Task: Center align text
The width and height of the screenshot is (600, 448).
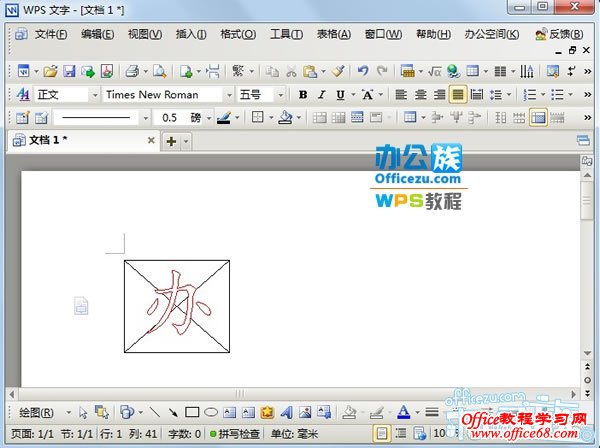Action: (x=421, y=94)
